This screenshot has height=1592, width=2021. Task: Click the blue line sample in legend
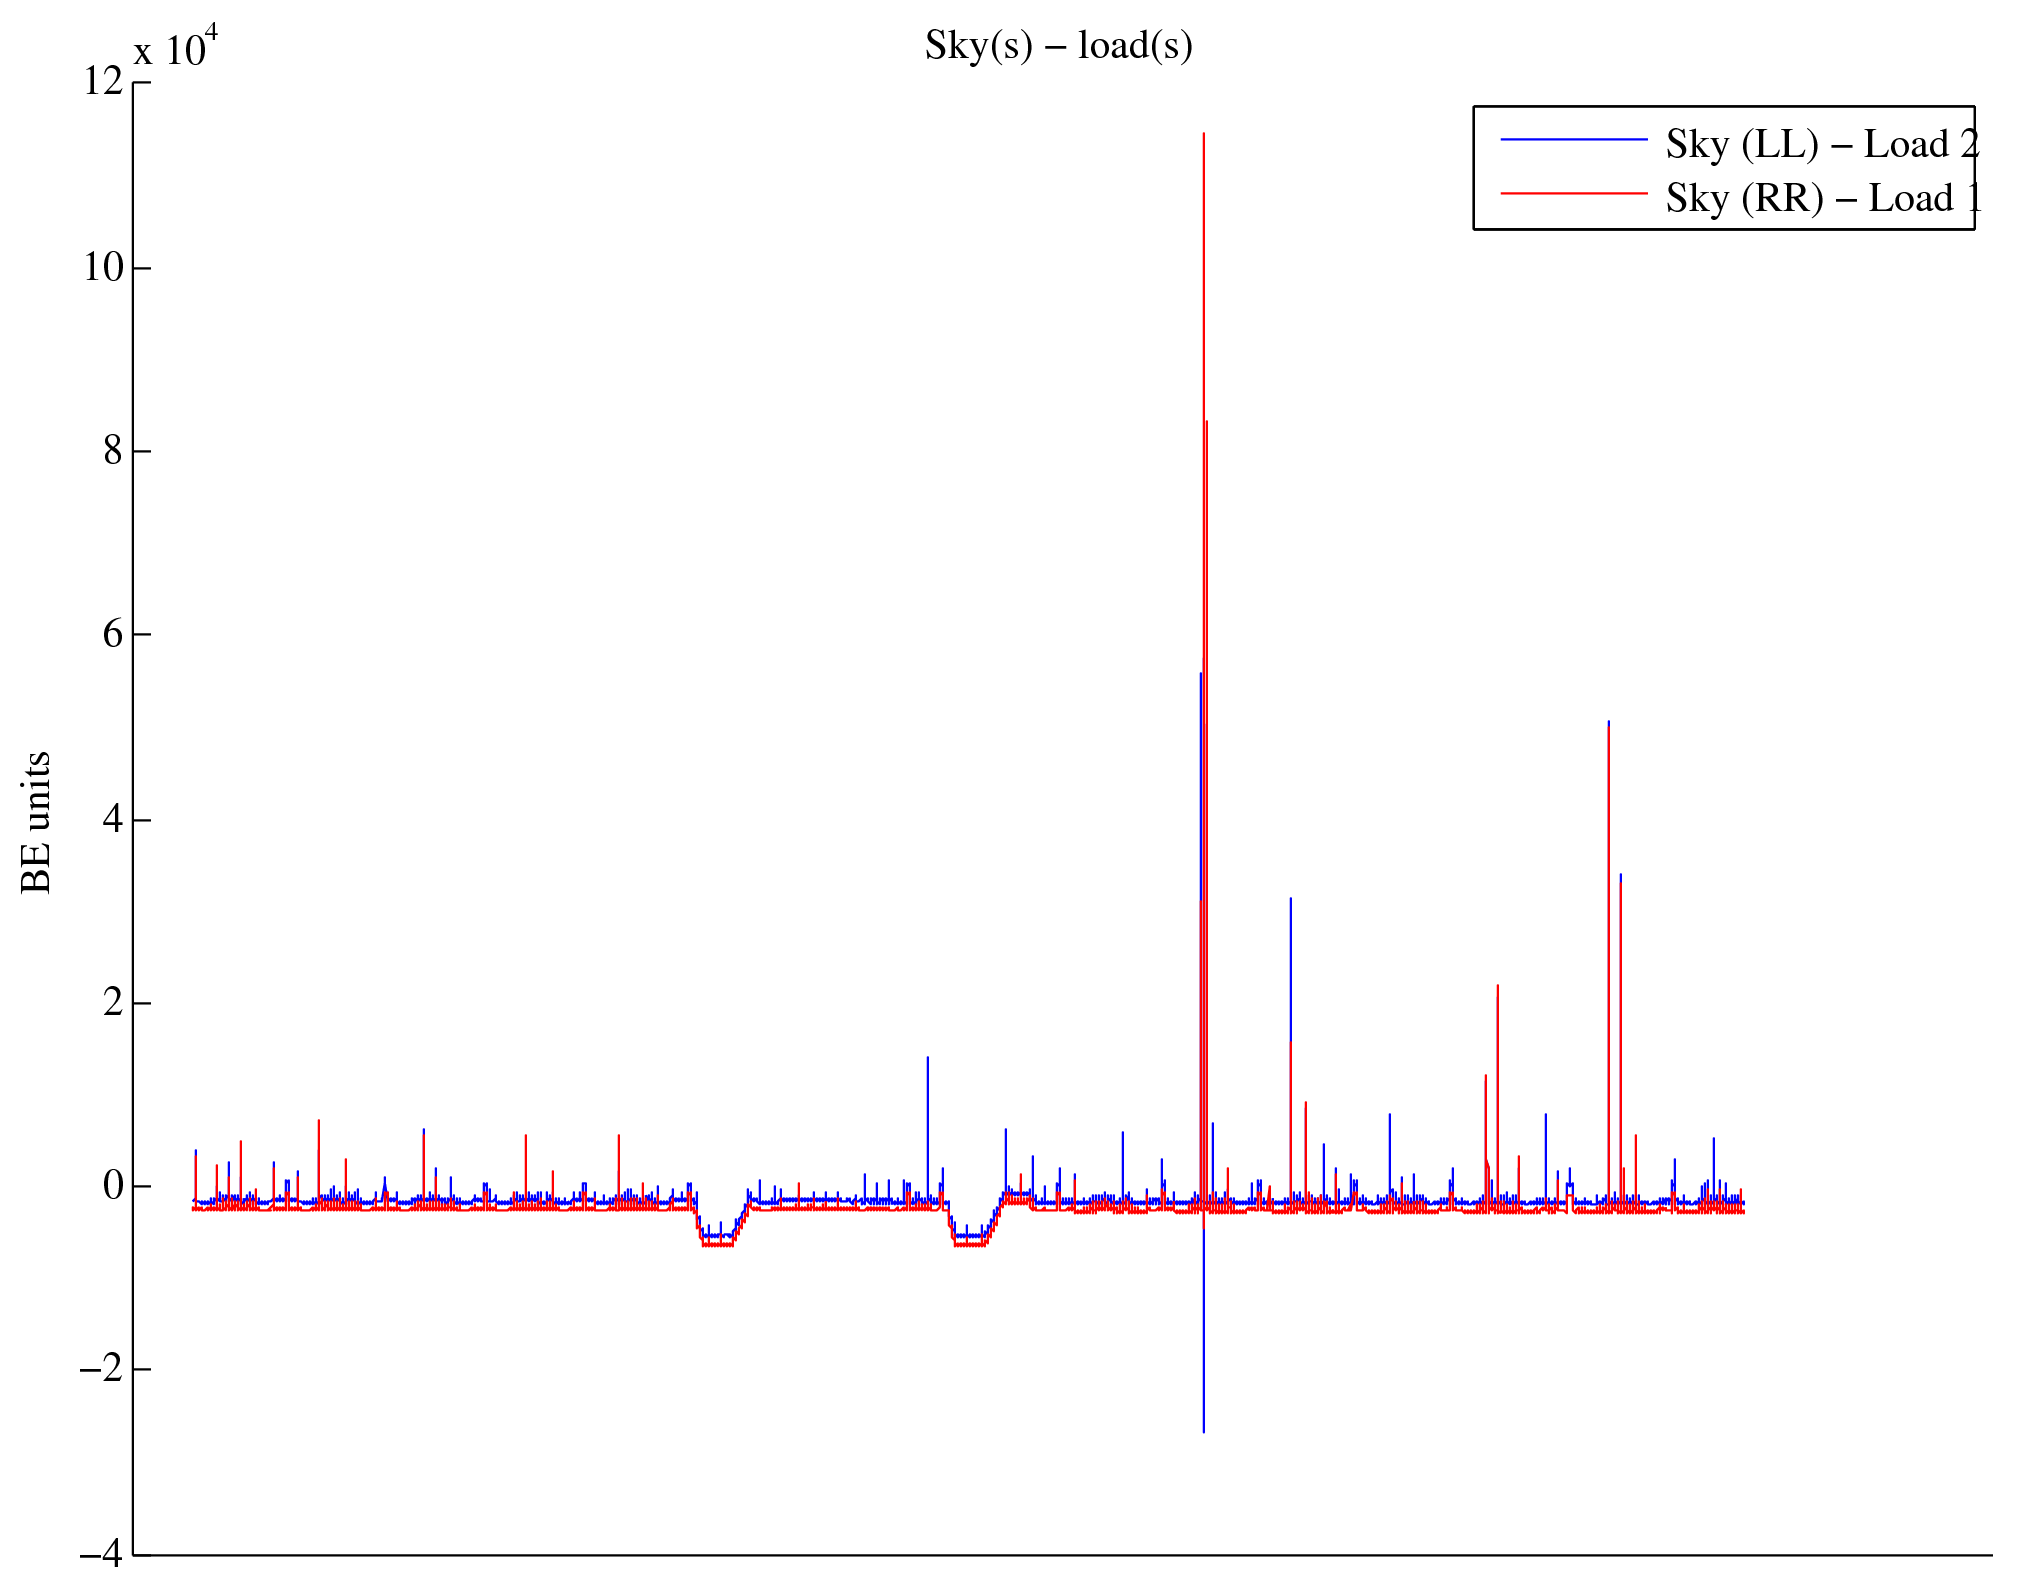[1573, 140]
